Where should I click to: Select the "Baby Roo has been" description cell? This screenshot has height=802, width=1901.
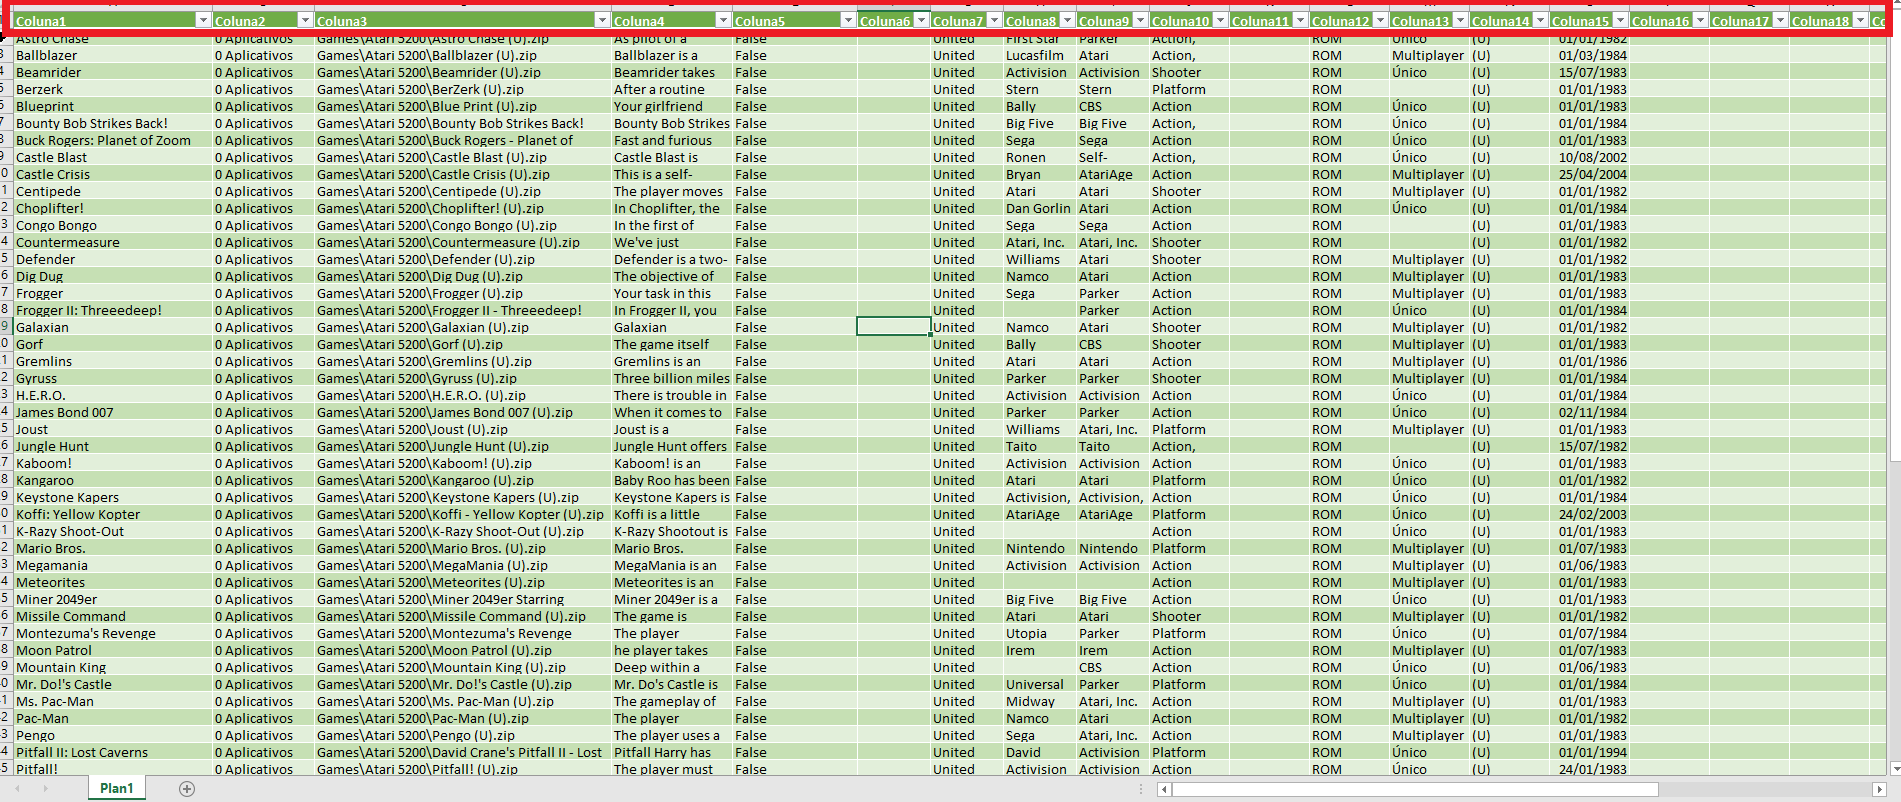672,480
